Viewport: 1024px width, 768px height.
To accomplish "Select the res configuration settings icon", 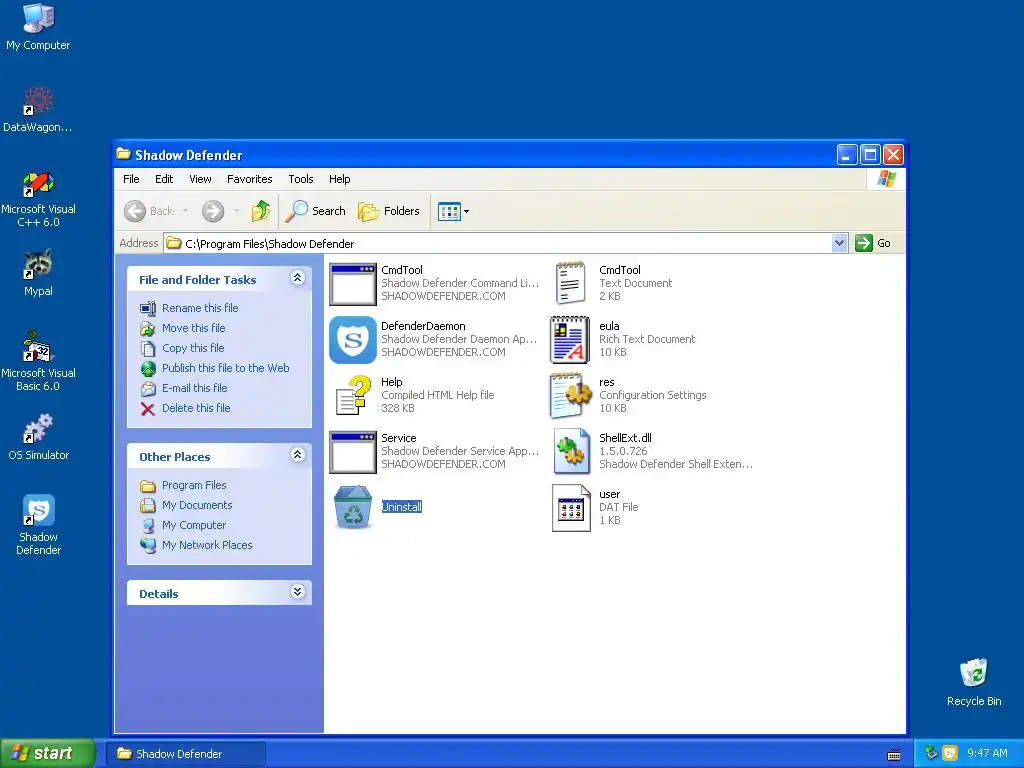I will pyautogui.click(x=570, y=396).
